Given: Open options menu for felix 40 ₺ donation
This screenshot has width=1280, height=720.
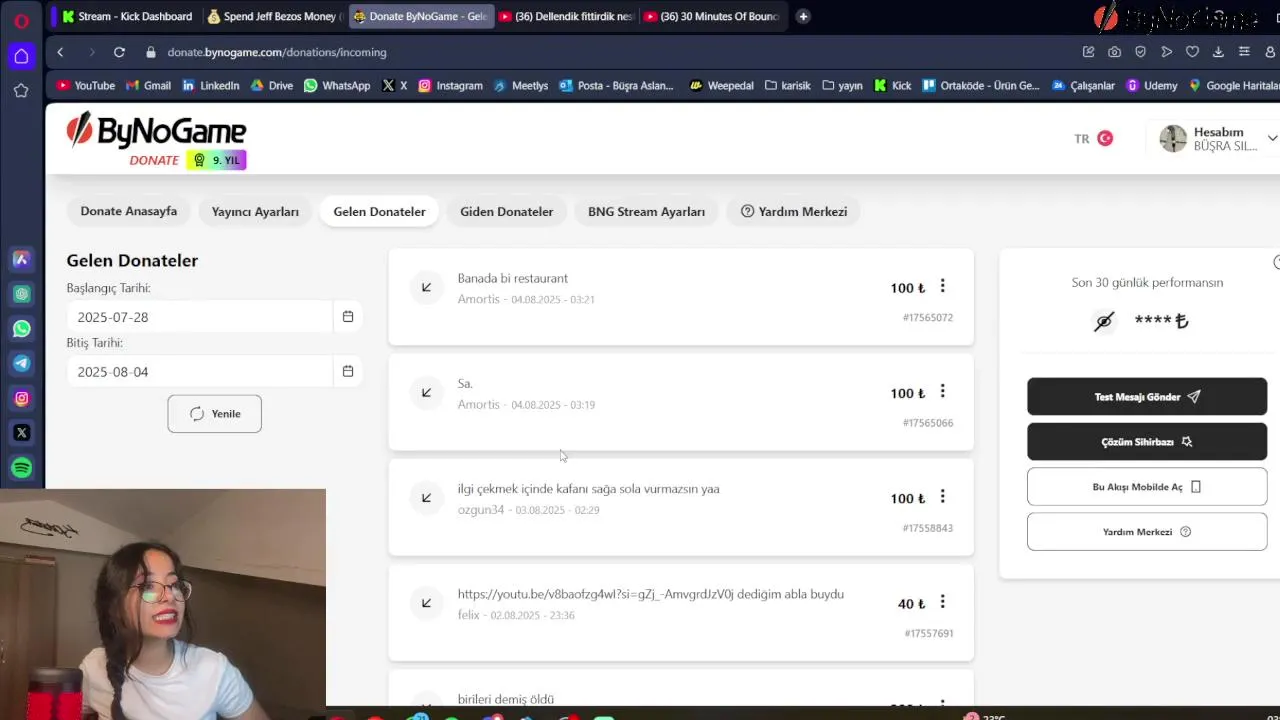Looking at the screenshot, I should click(942, 602).
